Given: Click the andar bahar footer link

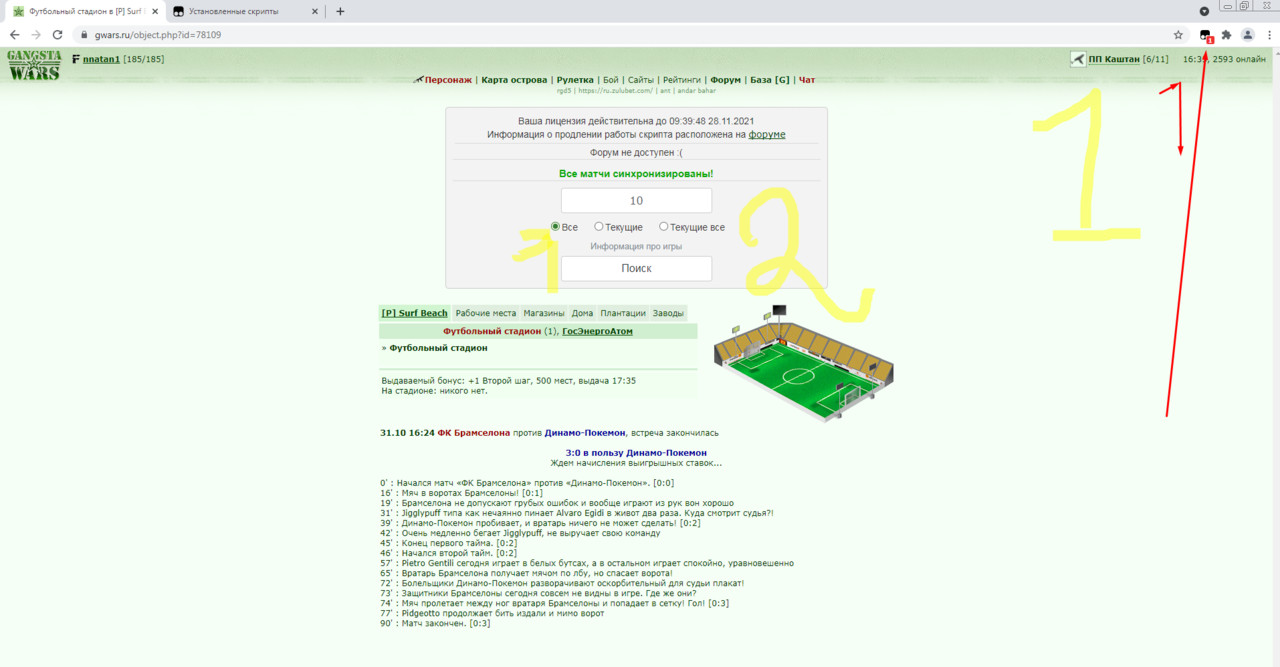Looking at the screenshot, I should pos(695,91).
